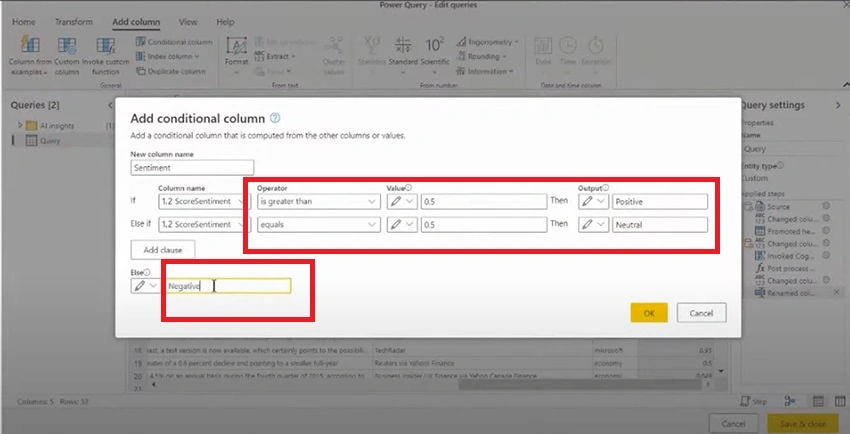Screen dimensions: 850x434
Task: Select the Add column tab
Action: [x=136, y=22]
